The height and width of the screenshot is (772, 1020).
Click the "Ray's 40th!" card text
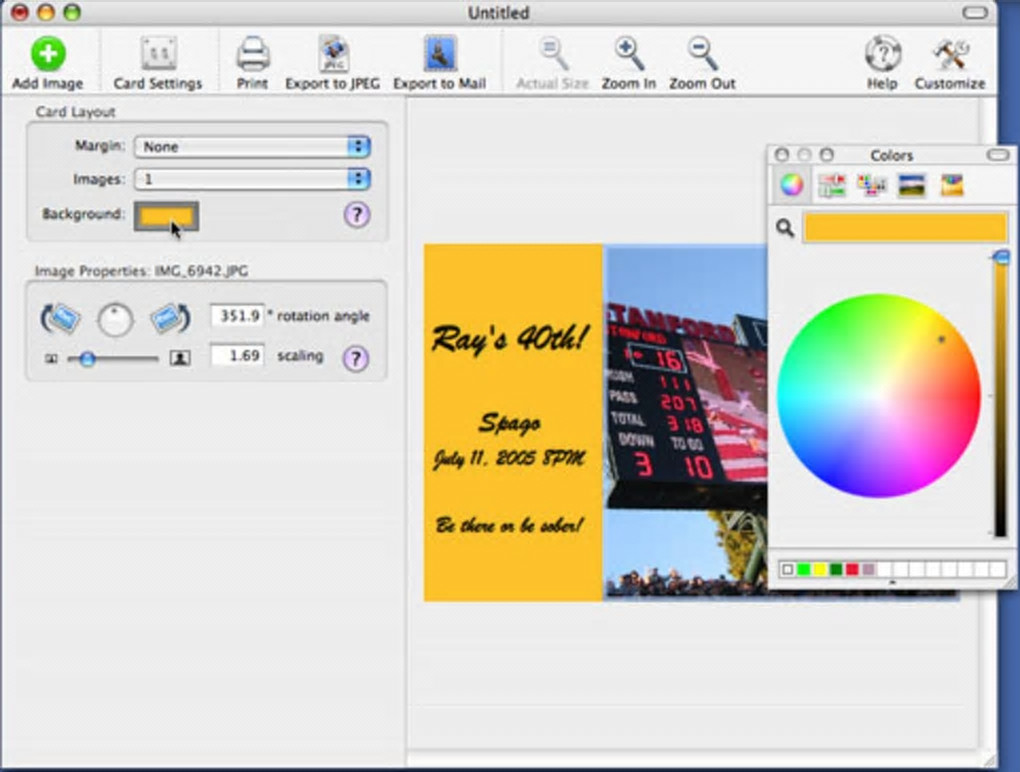pos(510,339)
